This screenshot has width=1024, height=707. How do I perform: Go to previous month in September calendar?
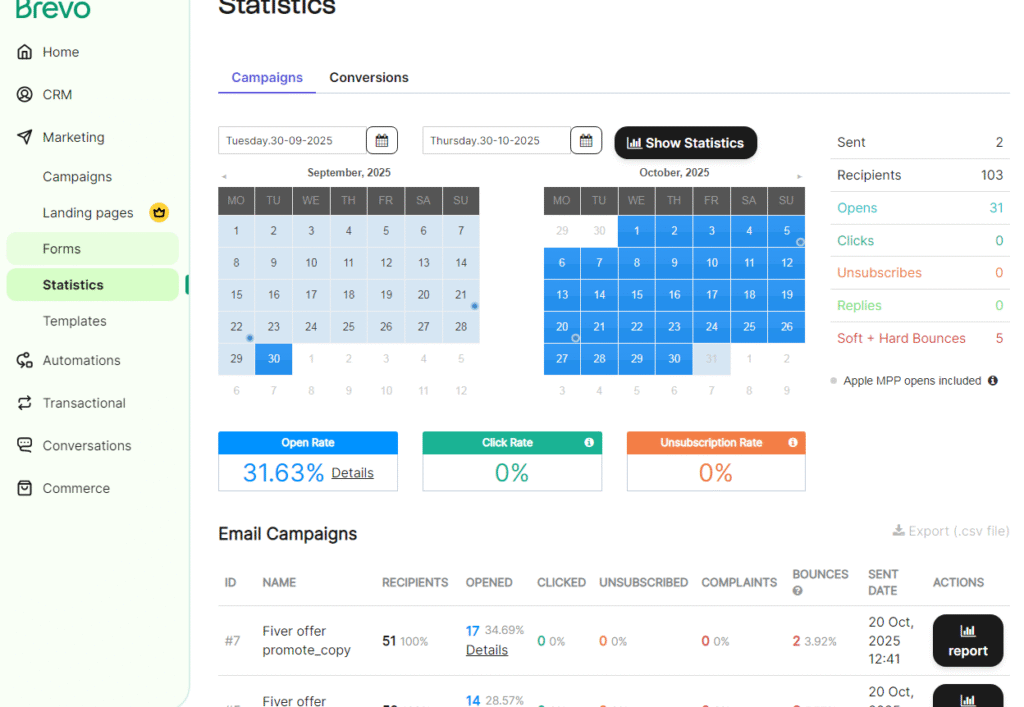click(x=224, y=176)
